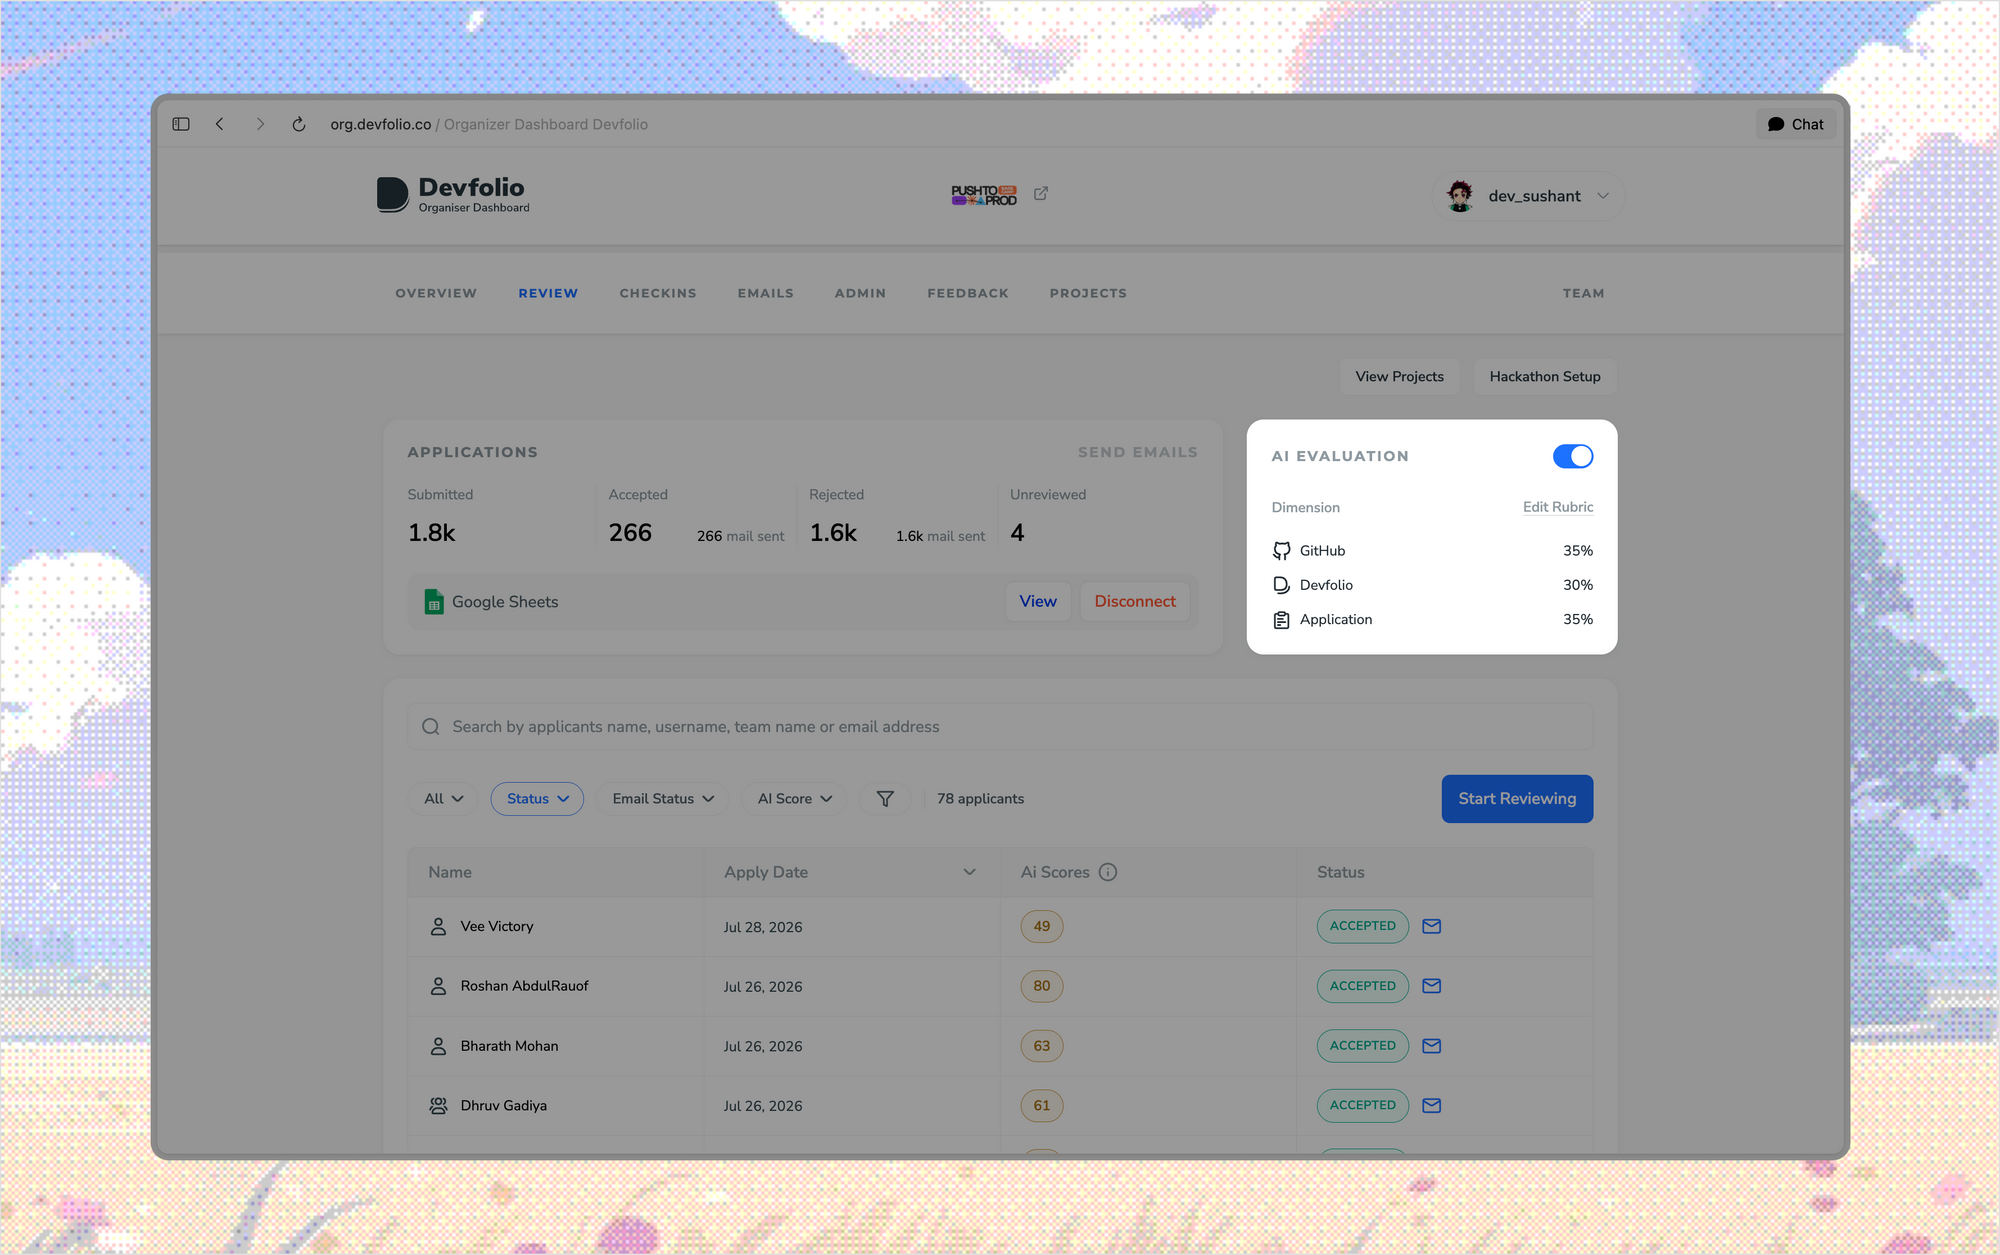Click the Google Sheets icon
This screenshot has height=1255, width=2000.
(434, 601)
